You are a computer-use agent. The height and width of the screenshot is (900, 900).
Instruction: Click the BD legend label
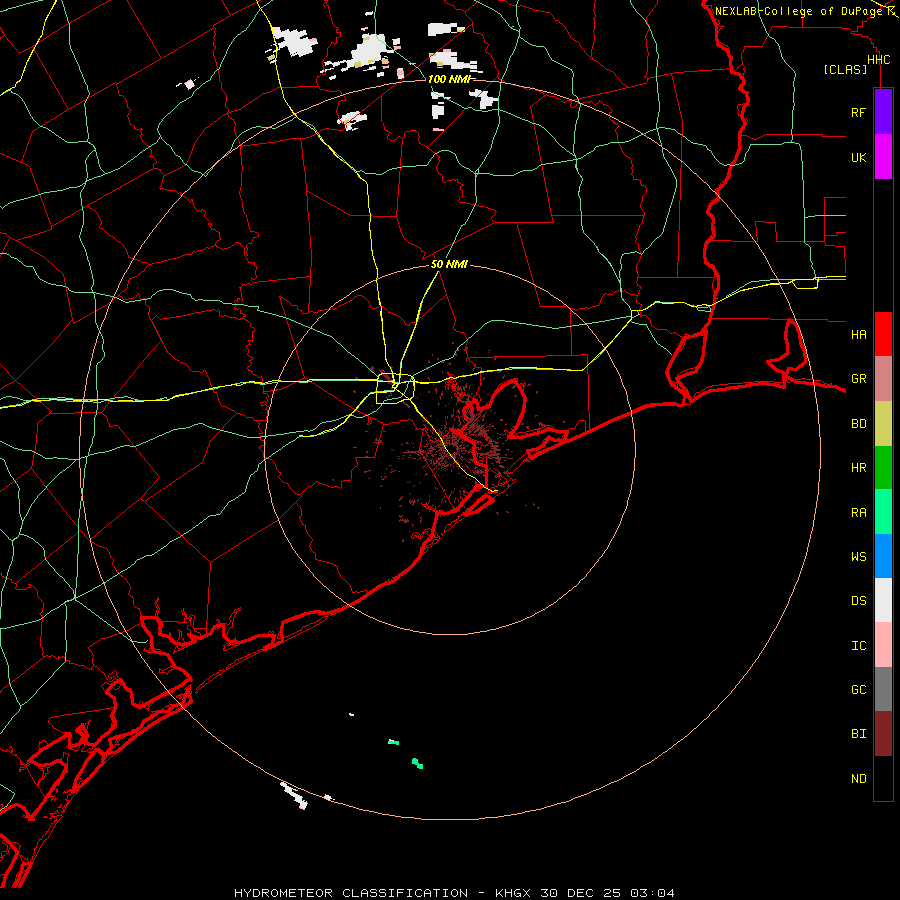point(858,424)
